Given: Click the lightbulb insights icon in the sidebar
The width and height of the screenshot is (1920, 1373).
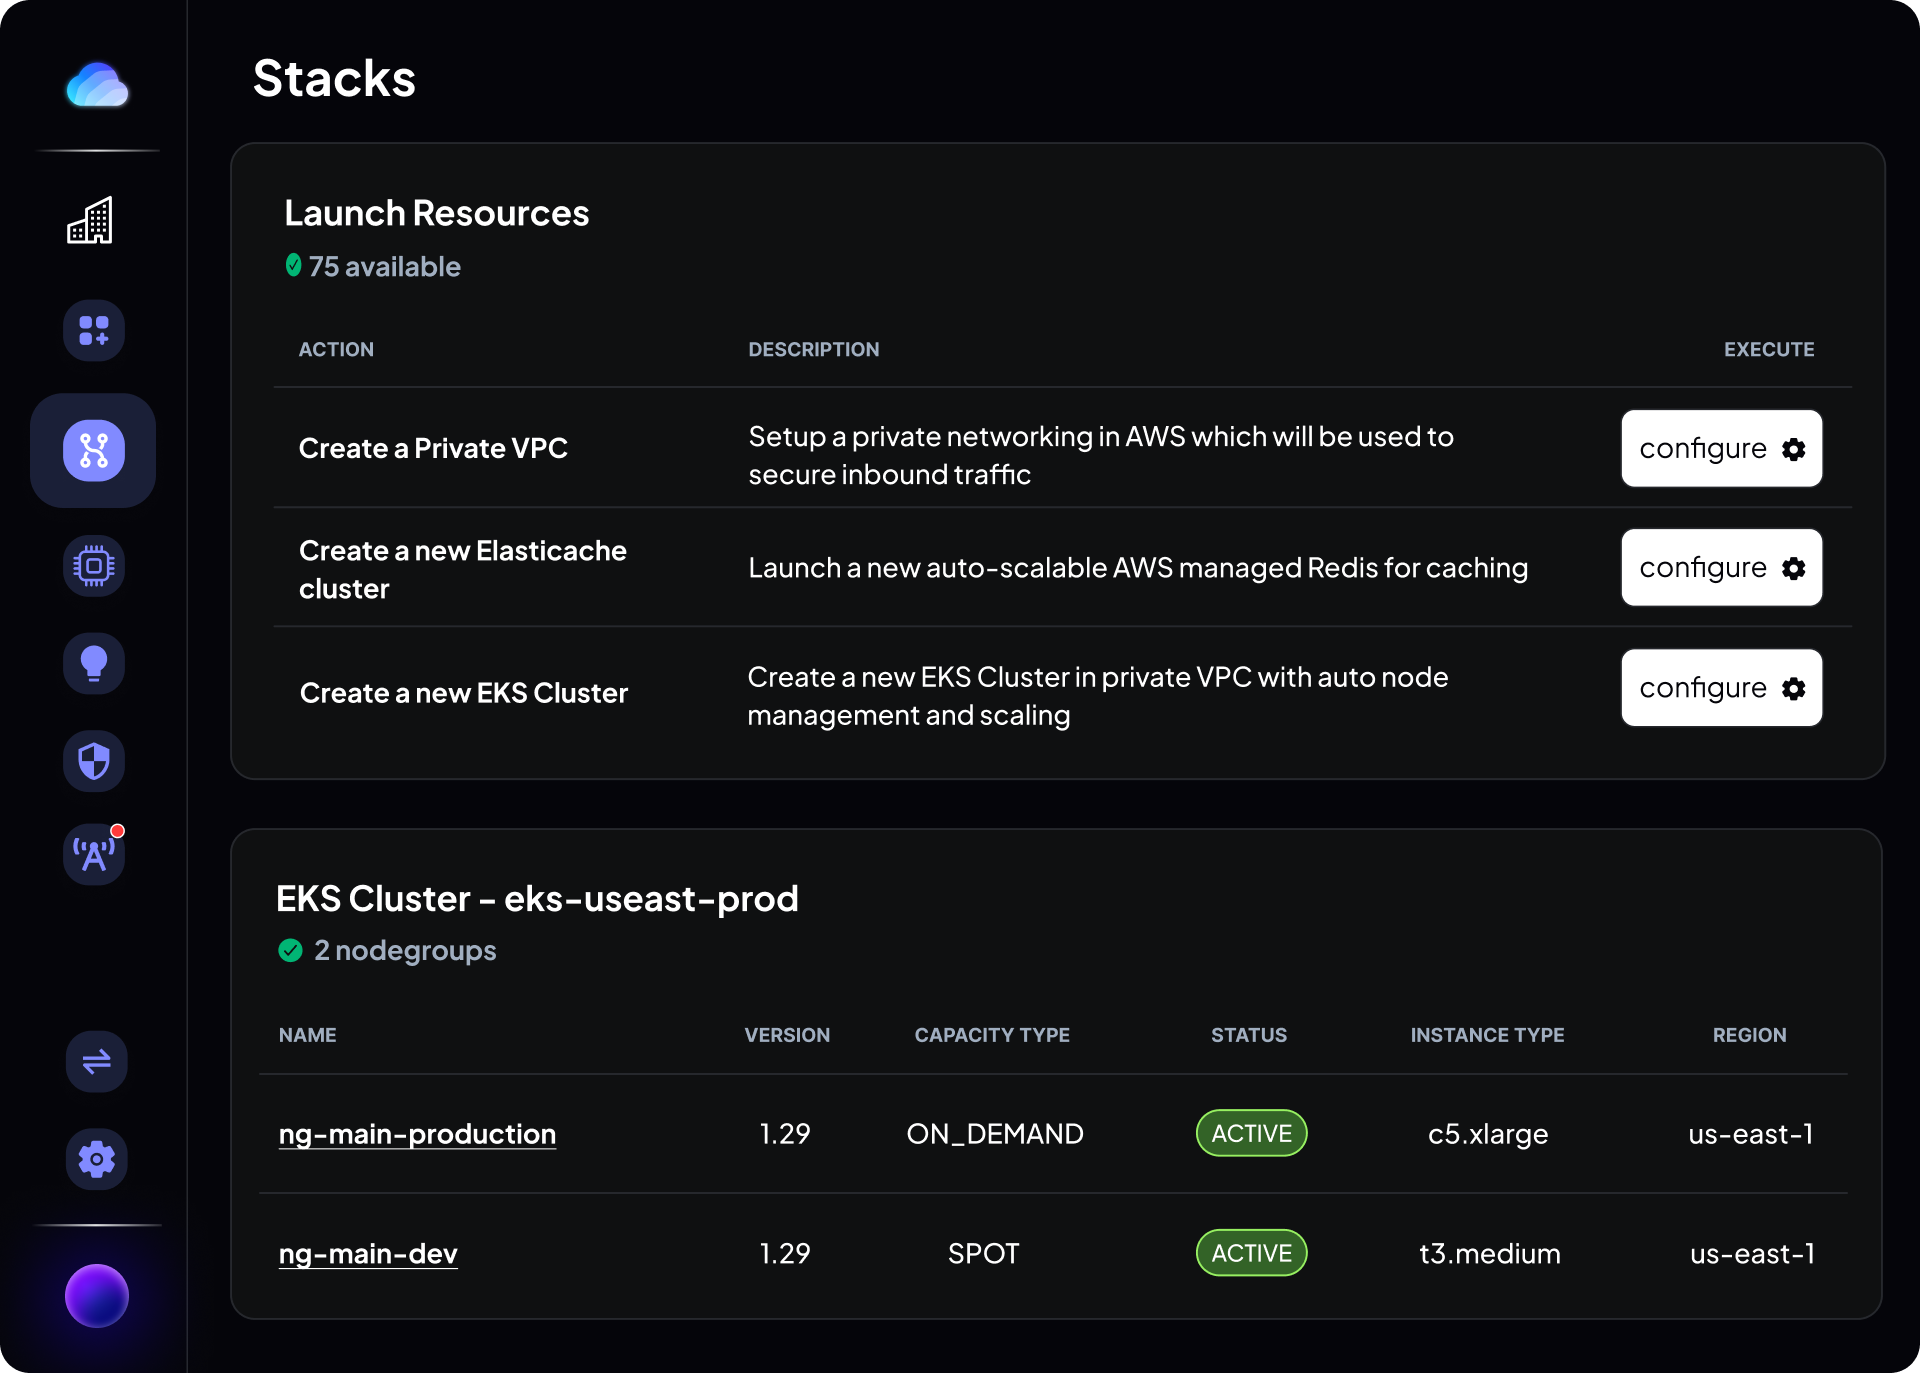Looking at the screenshot, I should point(94,663).
